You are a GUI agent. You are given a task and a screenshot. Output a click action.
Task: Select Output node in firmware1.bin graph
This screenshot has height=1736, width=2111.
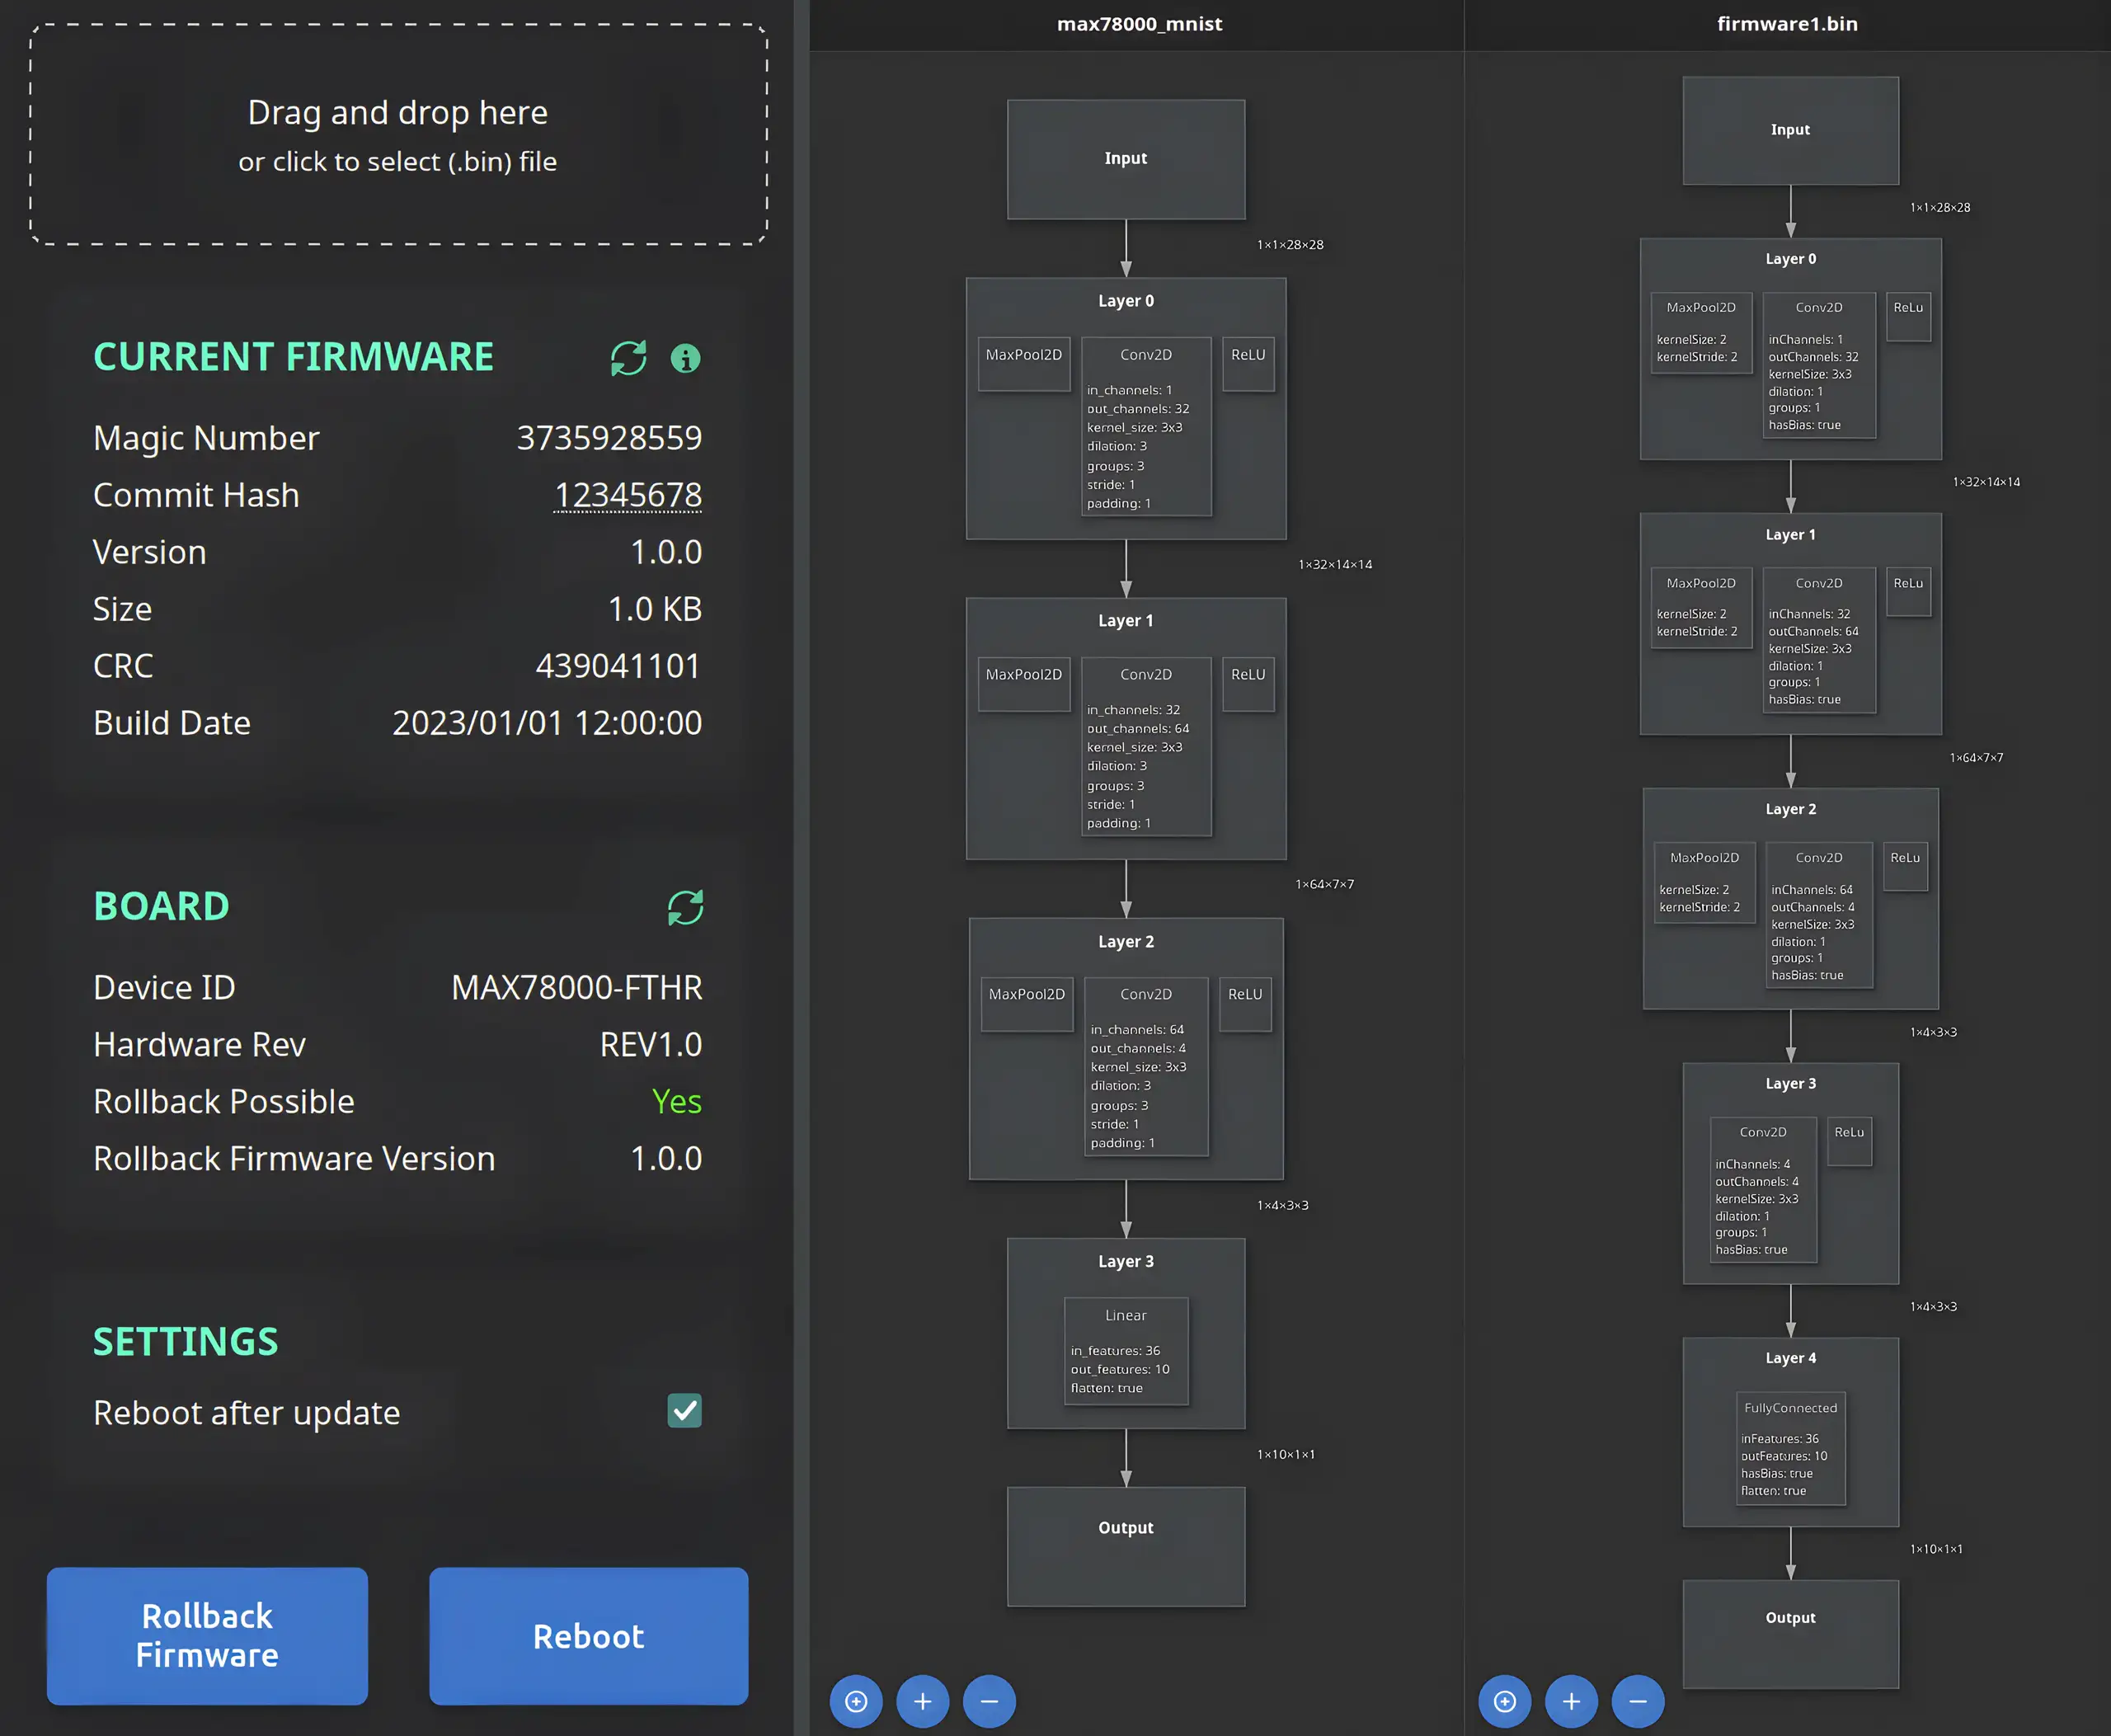coord(1790,1634)
